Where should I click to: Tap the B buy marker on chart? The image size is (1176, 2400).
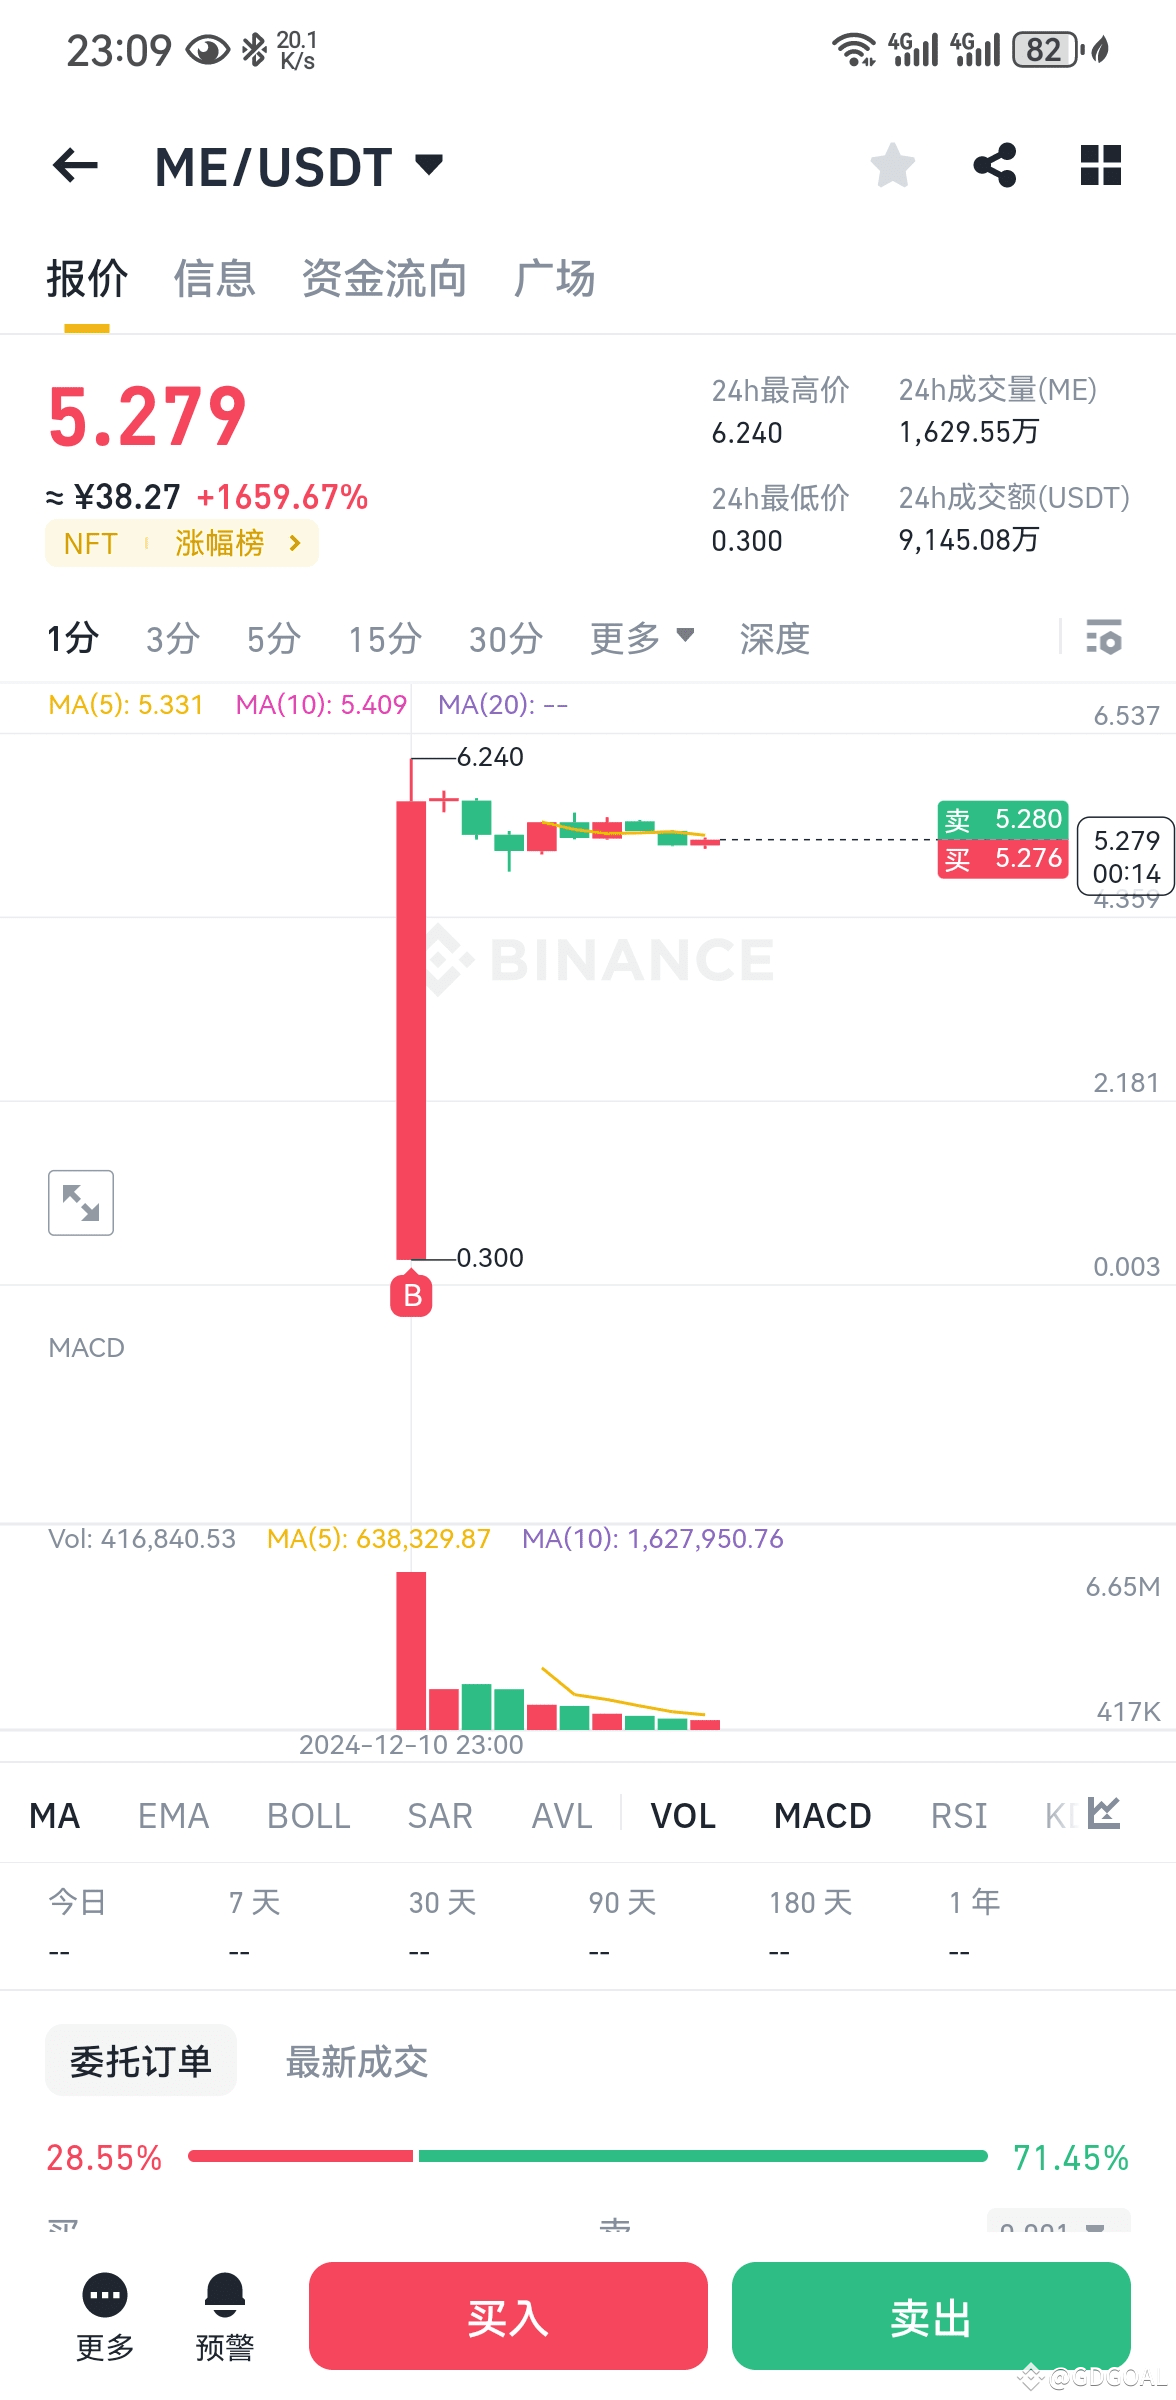(x=411, y=1296)
